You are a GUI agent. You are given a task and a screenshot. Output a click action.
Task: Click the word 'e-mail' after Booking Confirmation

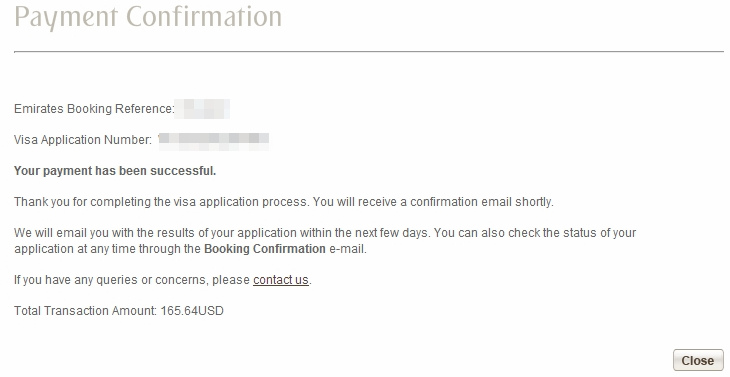coord(347,249)
